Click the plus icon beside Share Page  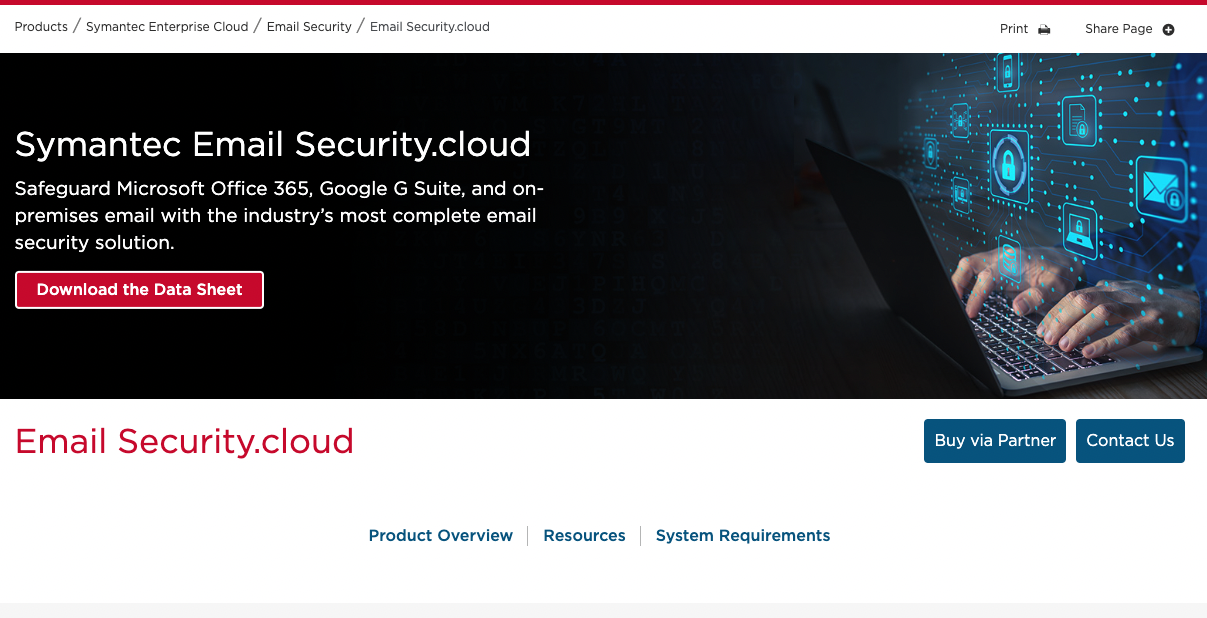1168,29
